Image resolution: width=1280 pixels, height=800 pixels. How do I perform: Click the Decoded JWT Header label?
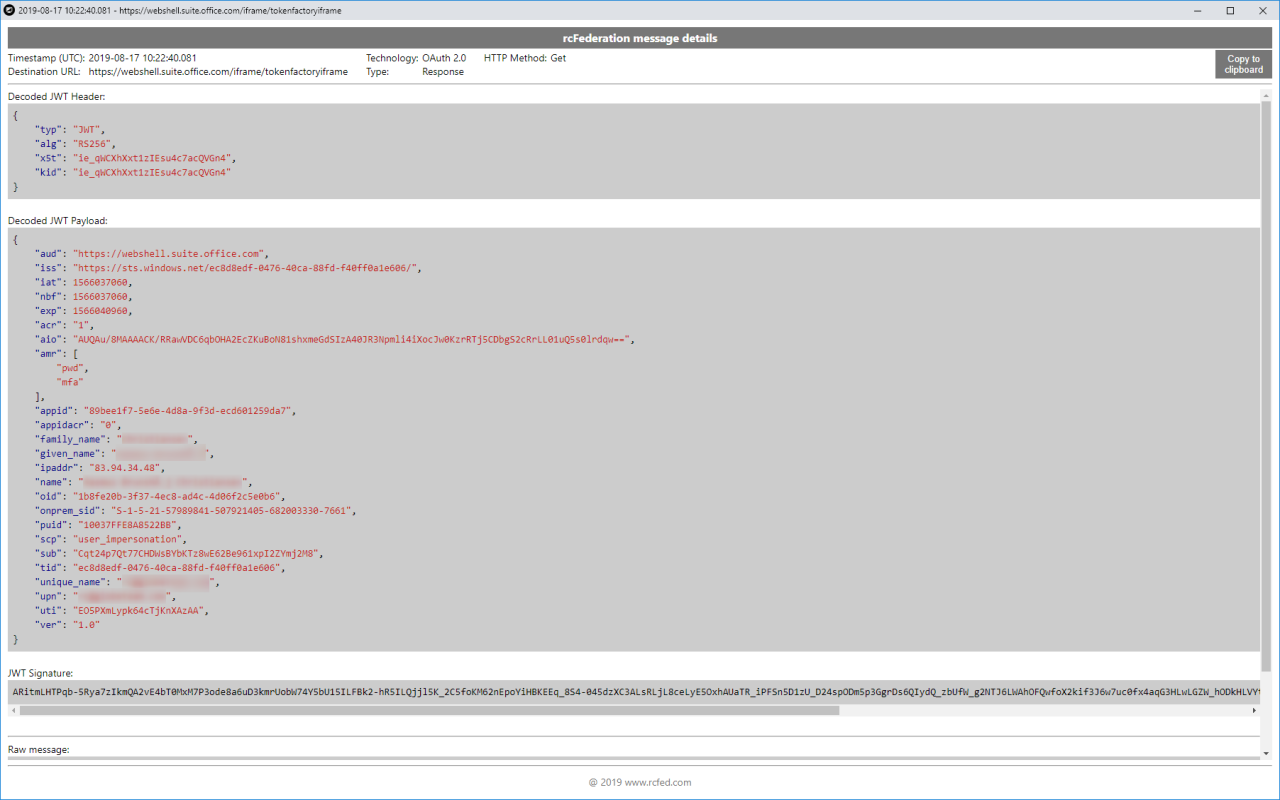coord(56,96)
